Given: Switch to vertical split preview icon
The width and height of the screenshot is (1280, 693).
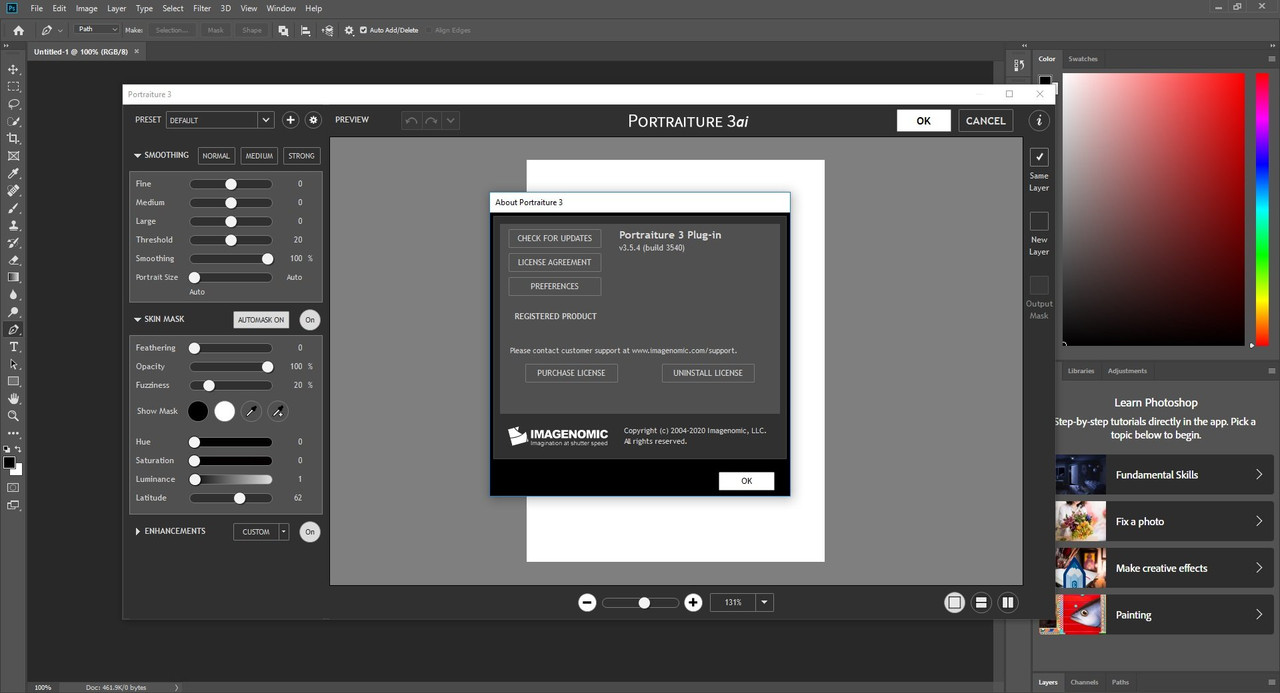Looking at the screenshot, I should pos(1008,602).
